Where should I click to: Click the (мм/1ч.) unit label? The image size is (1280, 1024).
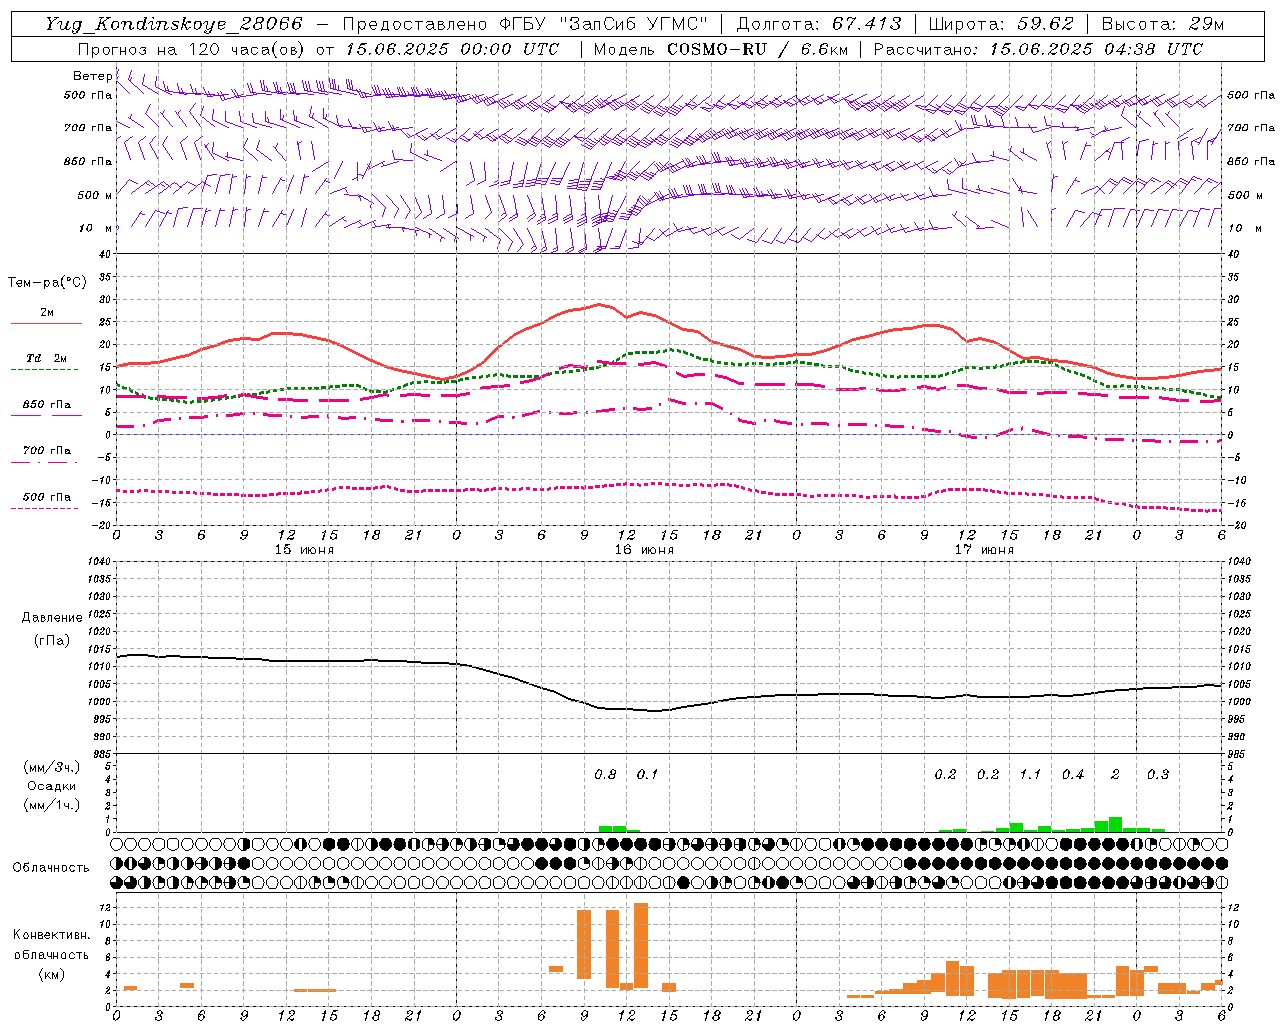pos(52,805)
